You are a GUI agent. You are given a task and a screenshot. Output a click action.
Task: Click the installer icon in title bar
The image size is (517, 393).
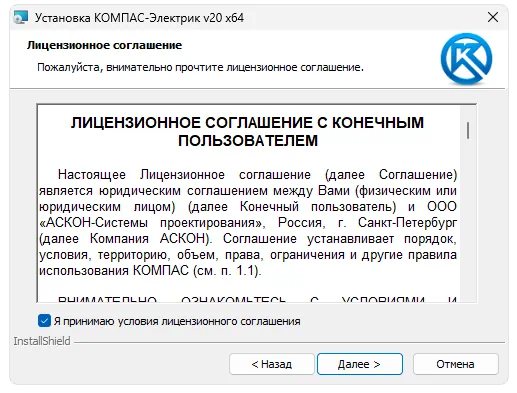20,17
